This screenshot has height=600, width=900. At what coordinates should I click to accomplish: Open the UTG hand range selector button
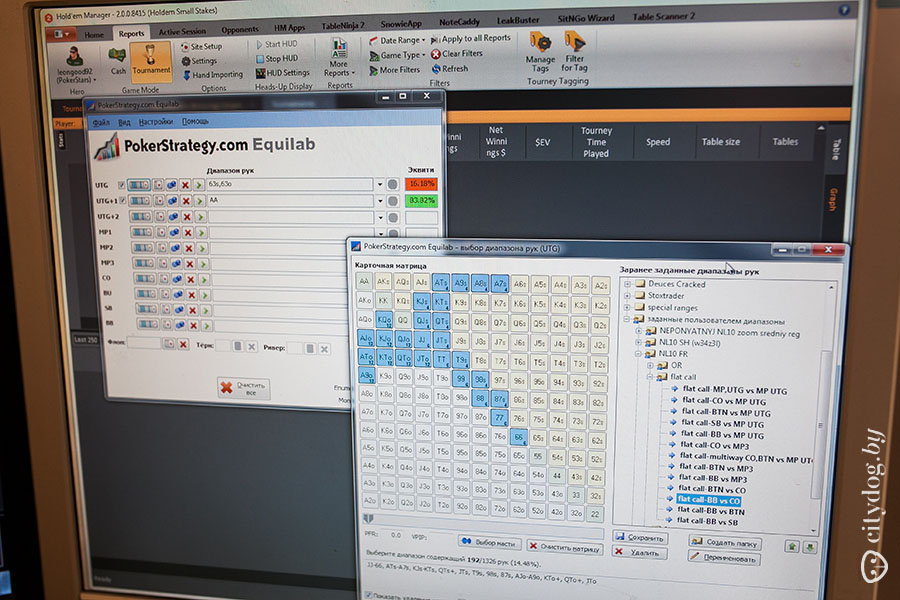(x=138, y=185)
